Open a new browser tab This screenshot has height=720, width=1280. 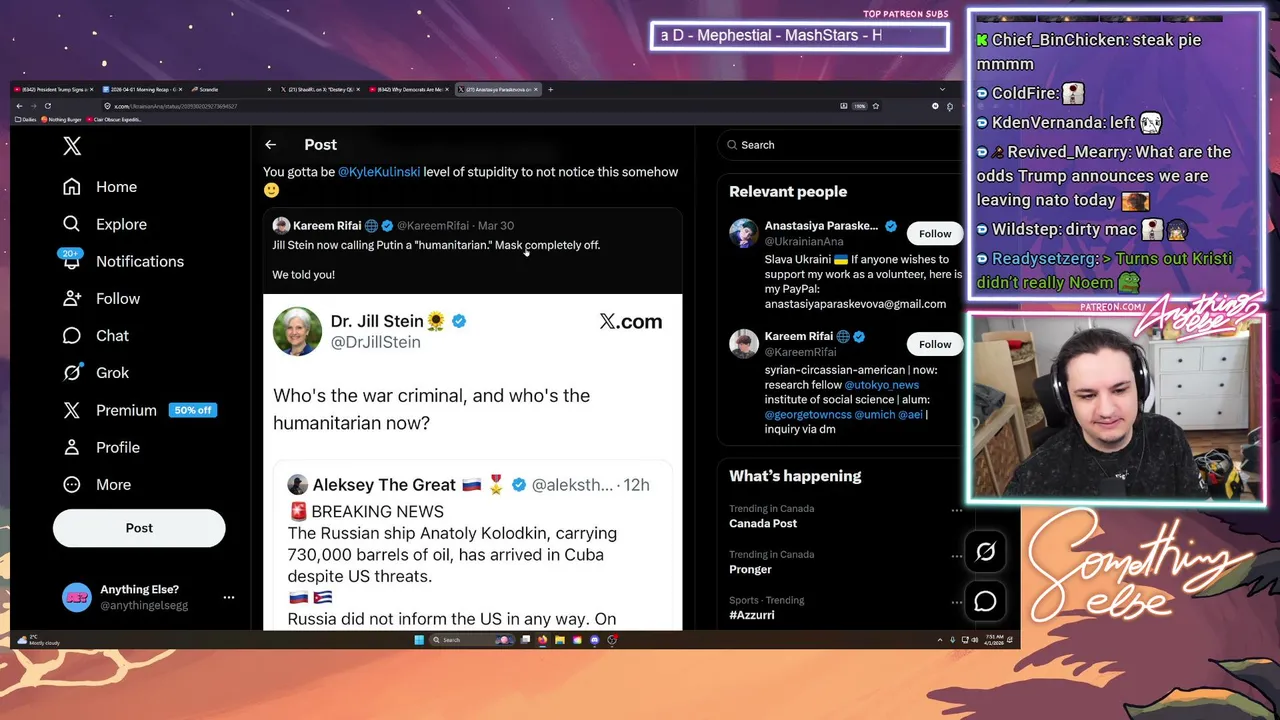[x=550, y=89]
